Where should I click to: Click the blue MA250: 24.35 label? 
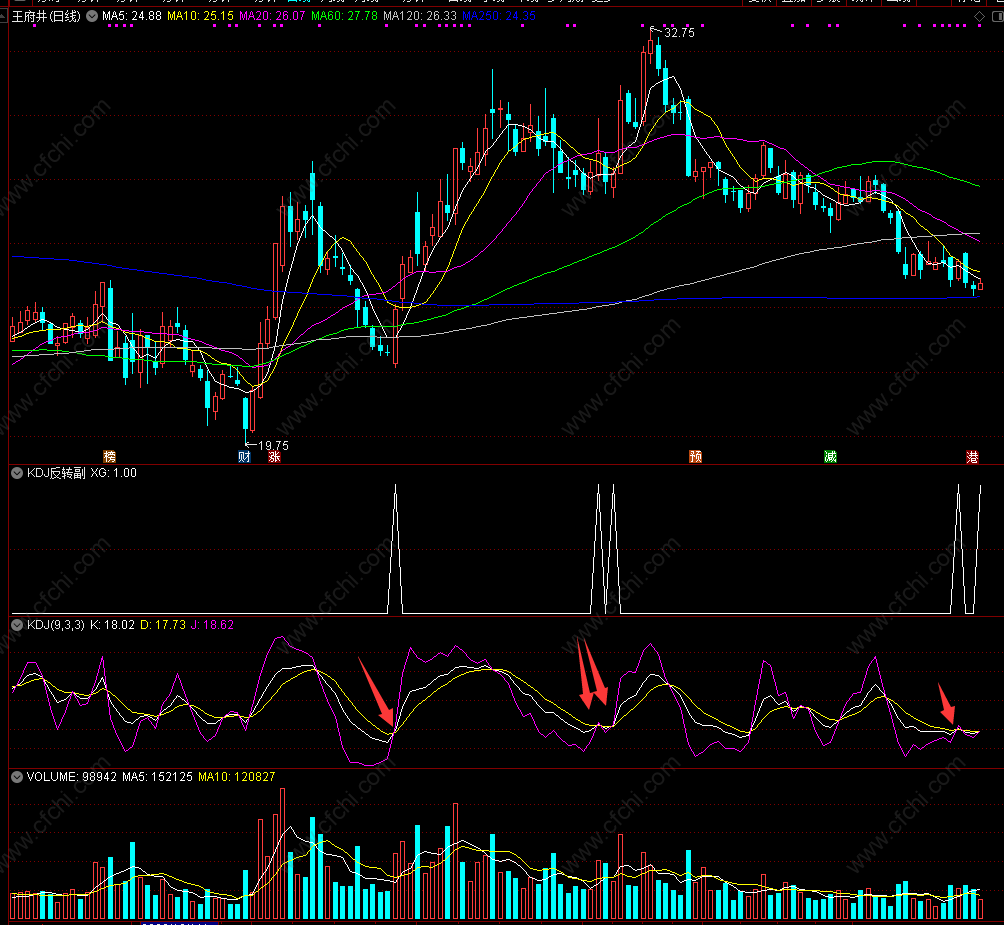[x=499, y=16]
